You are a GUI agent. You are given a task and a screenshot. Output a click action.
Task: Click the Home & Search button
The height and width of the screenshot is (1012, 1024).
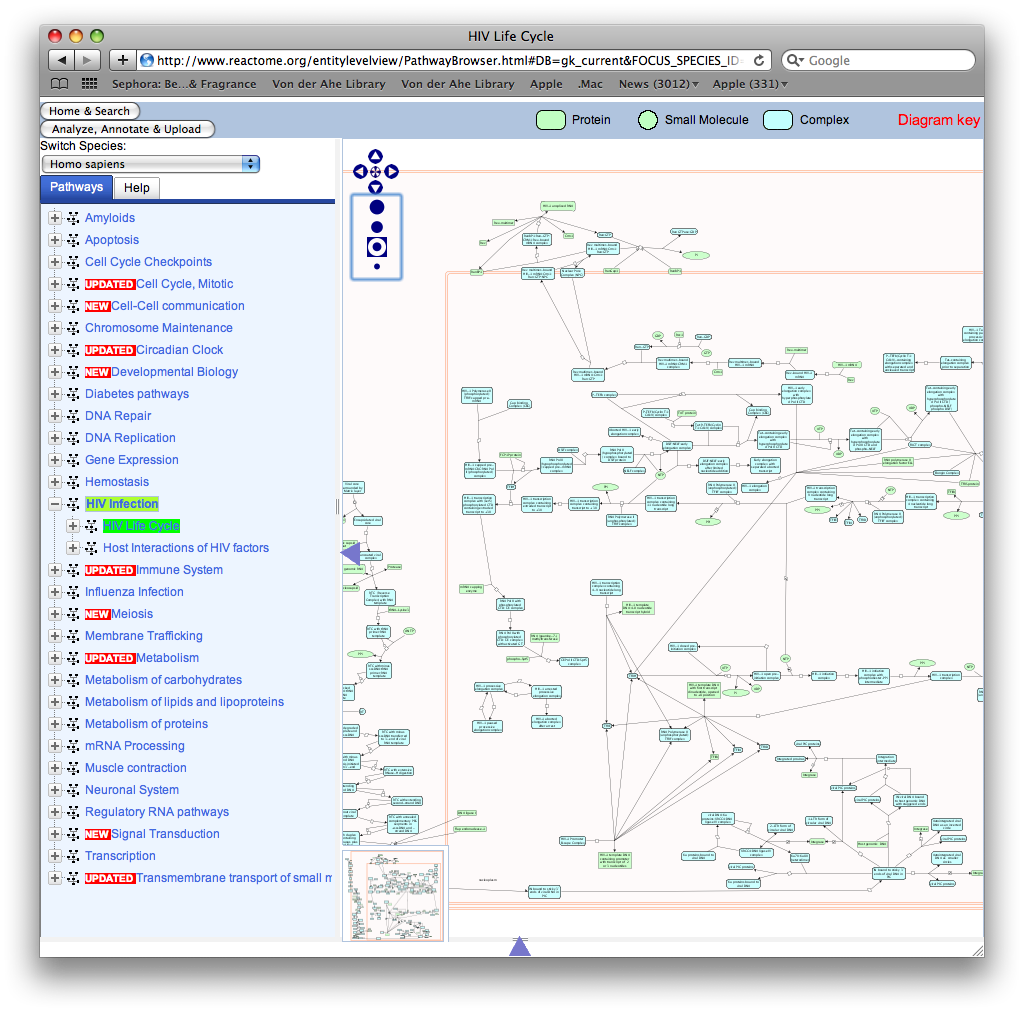point(90,111)
